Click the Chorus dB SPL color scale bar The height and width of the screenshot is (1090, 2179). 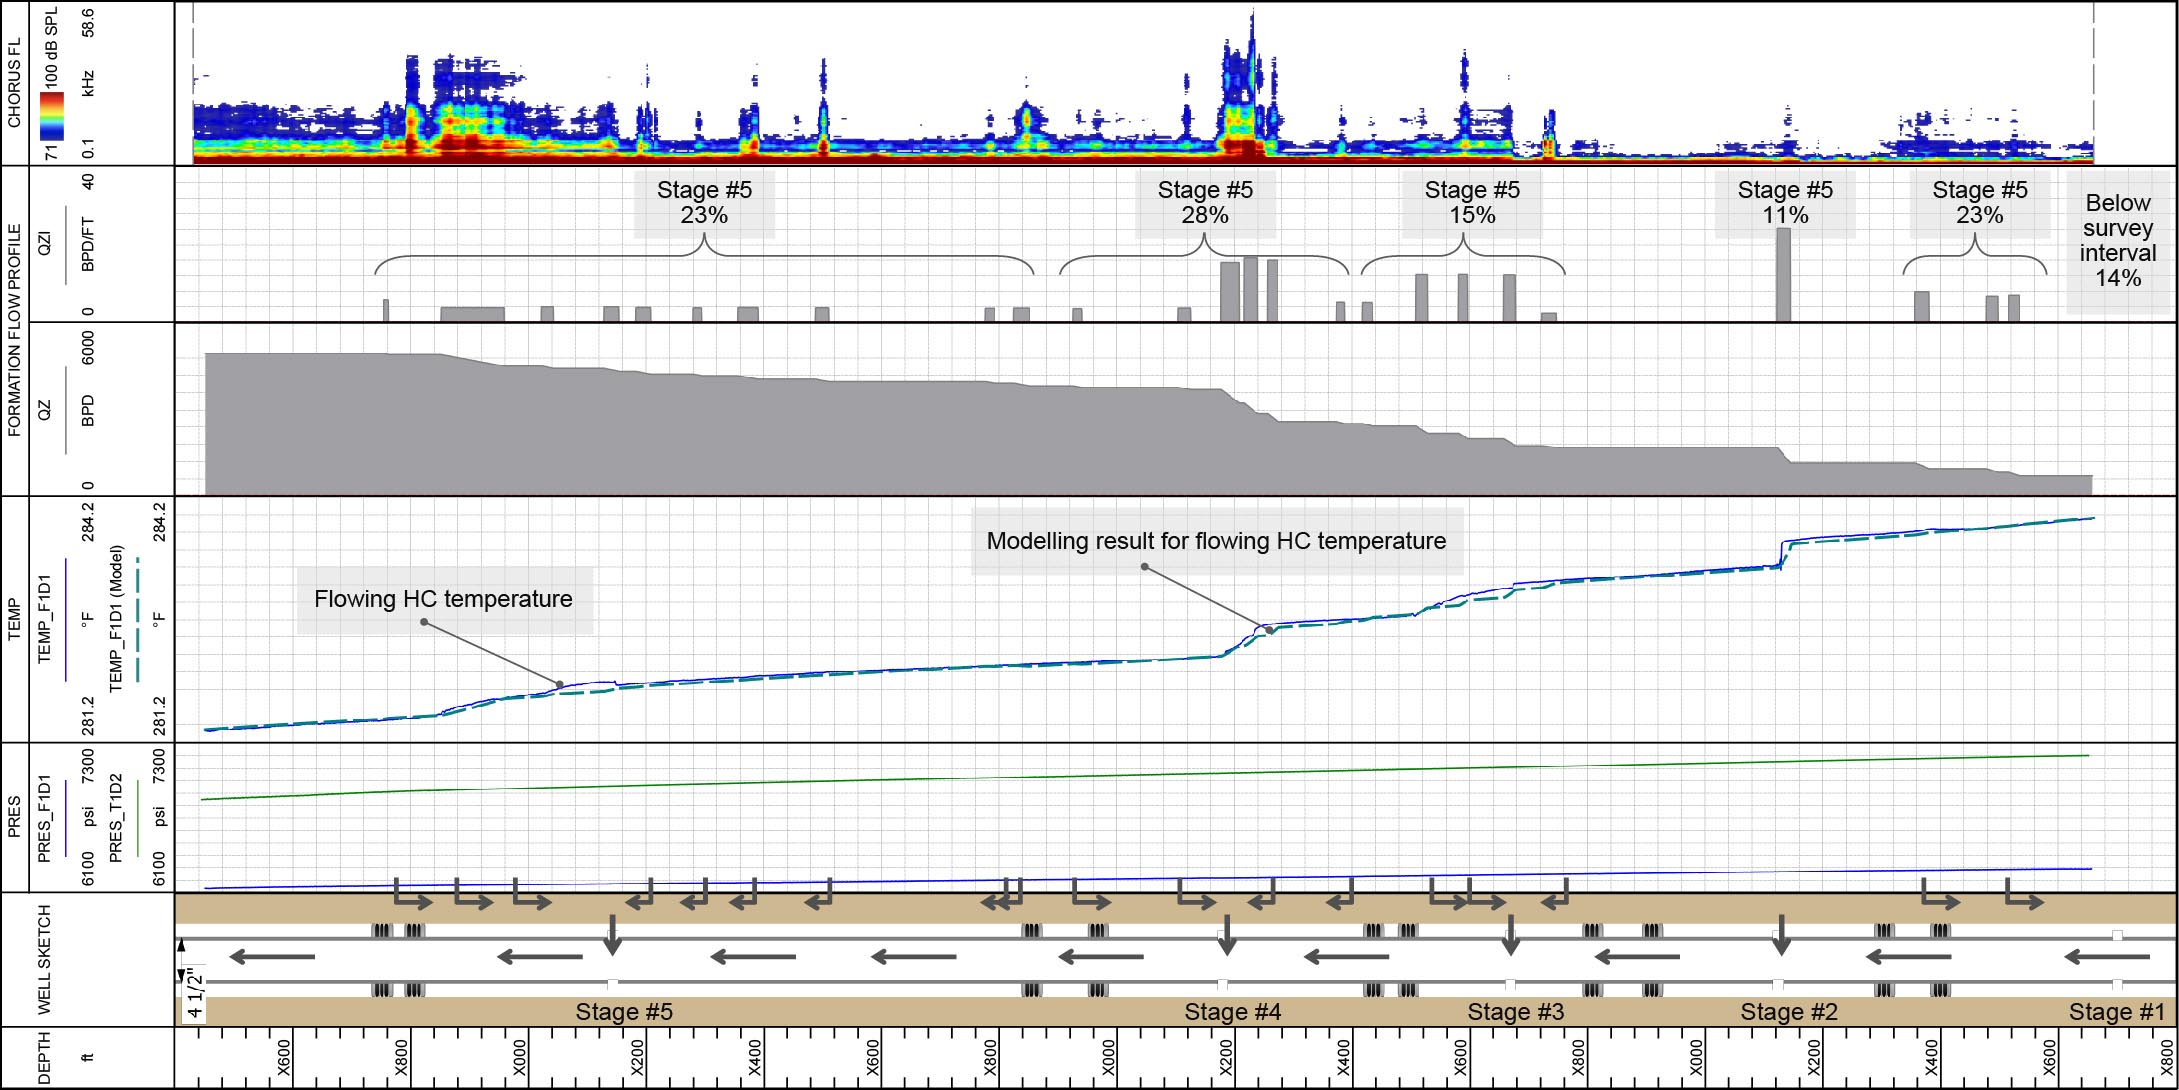[52, 116]
